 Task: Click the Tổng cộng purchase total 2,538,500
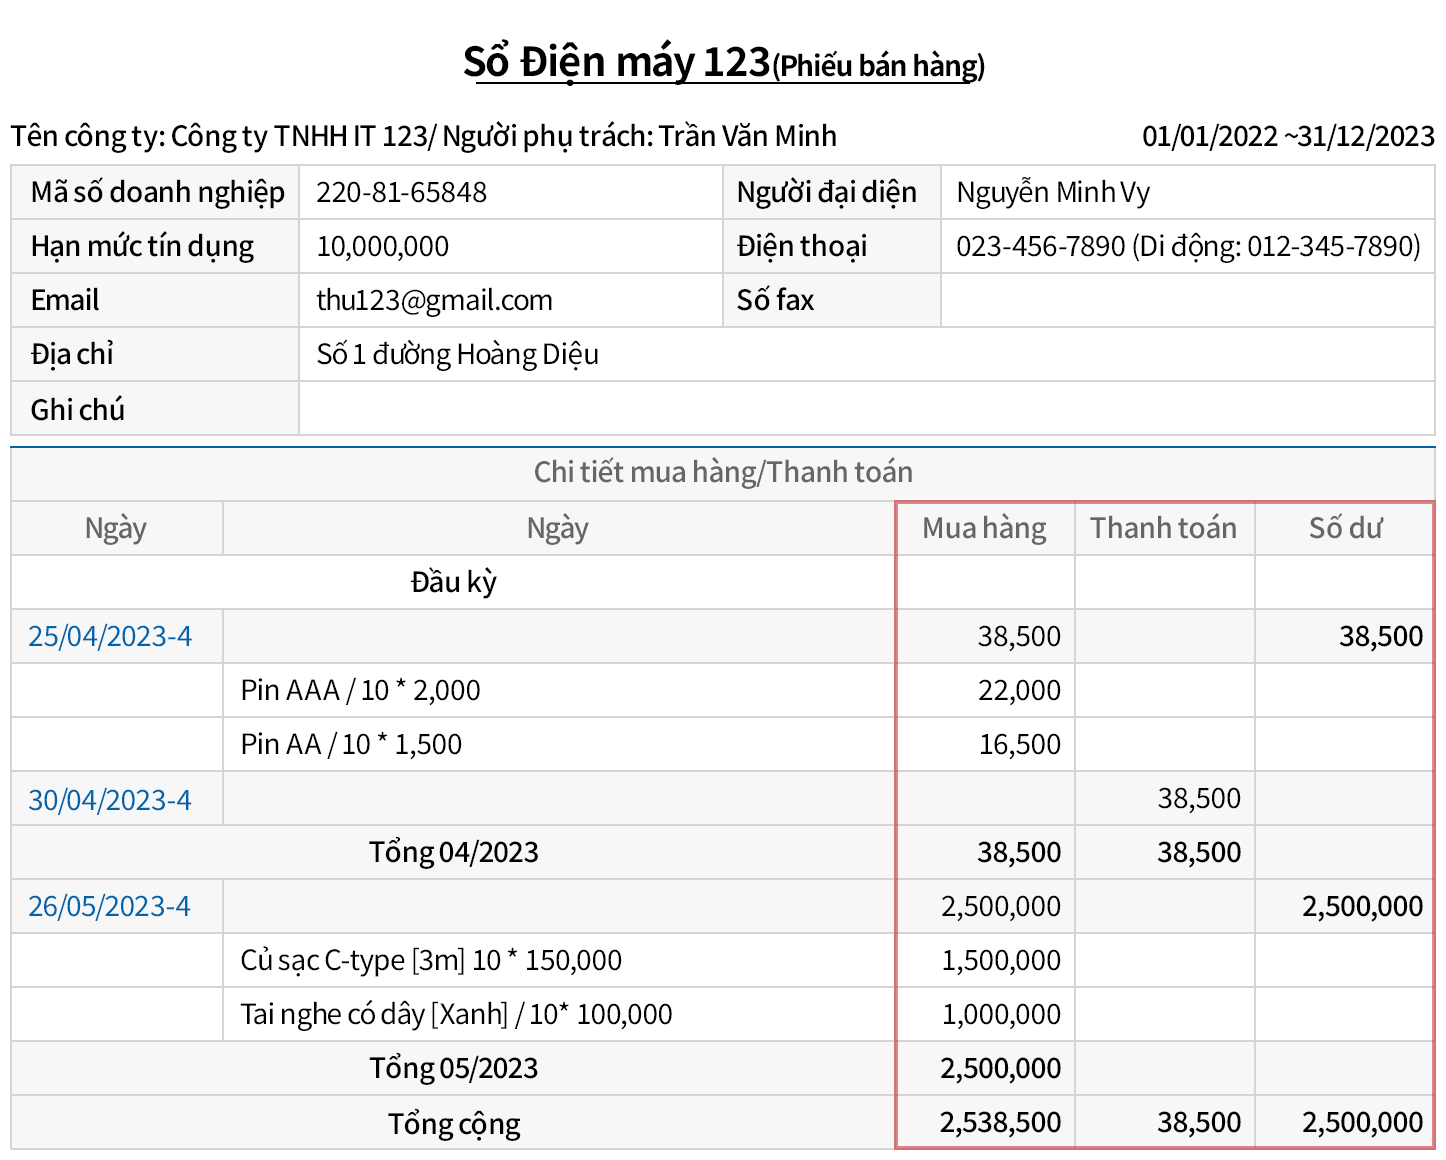(x=1000, y=1123)
